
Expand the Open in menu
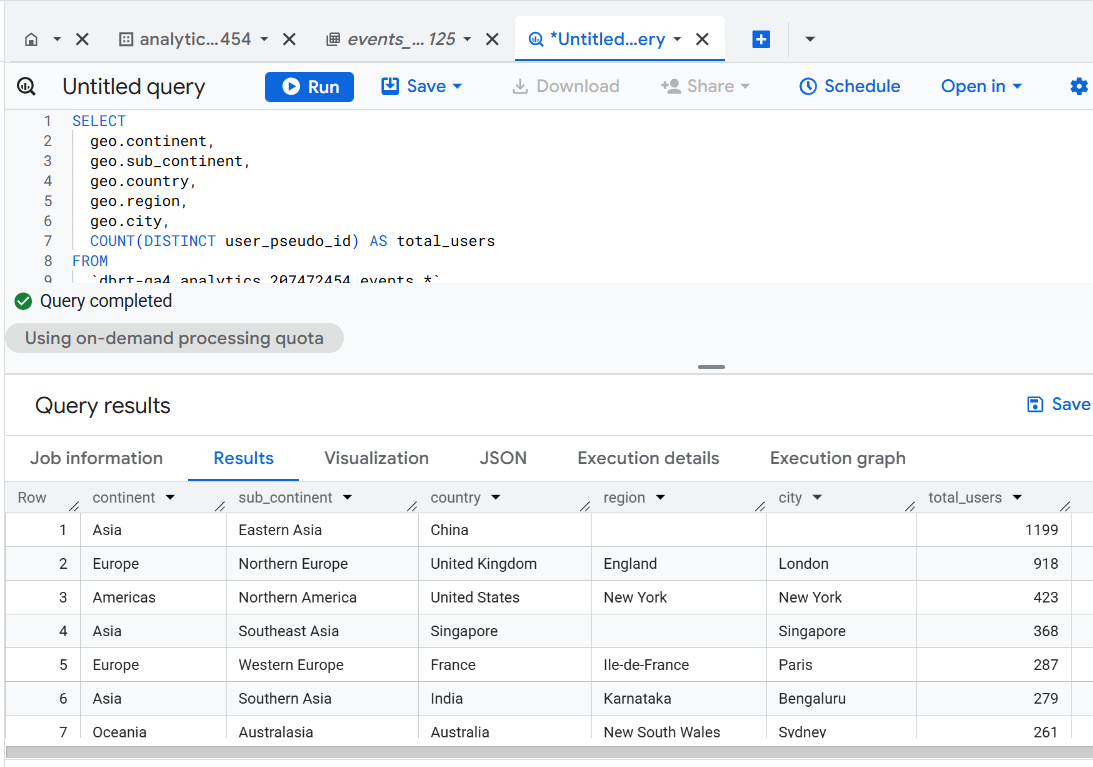click(981, 87)
